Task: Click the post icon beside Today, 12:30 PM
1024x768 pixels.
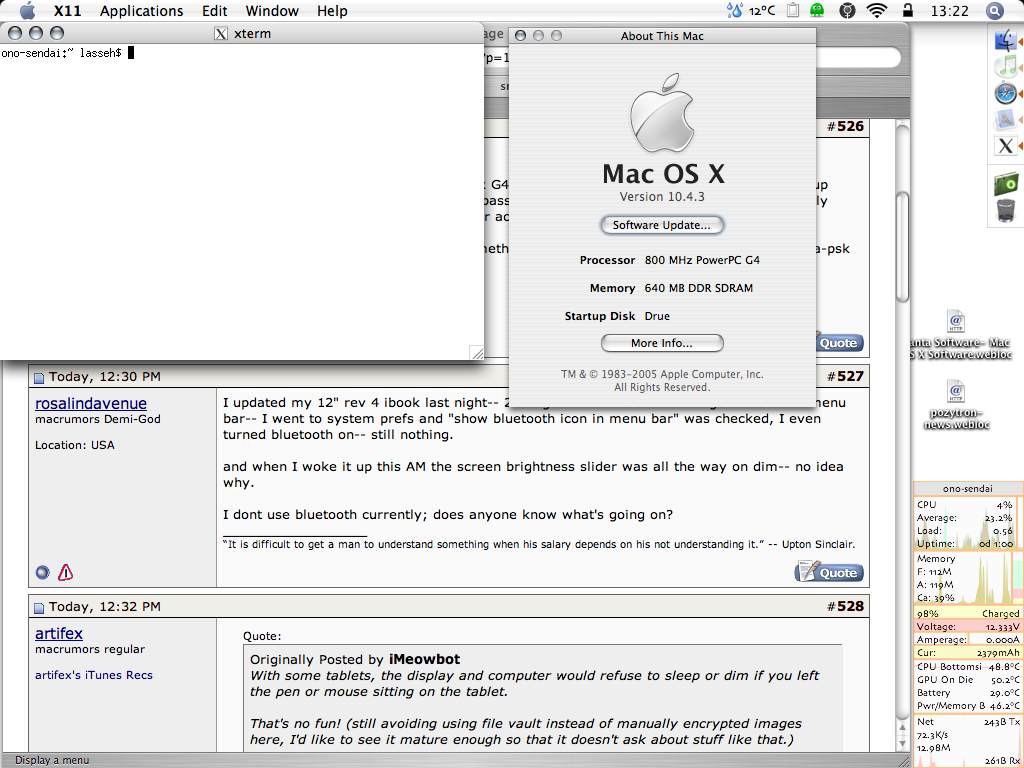Action: pyautogui.click(x=39, y=377)
